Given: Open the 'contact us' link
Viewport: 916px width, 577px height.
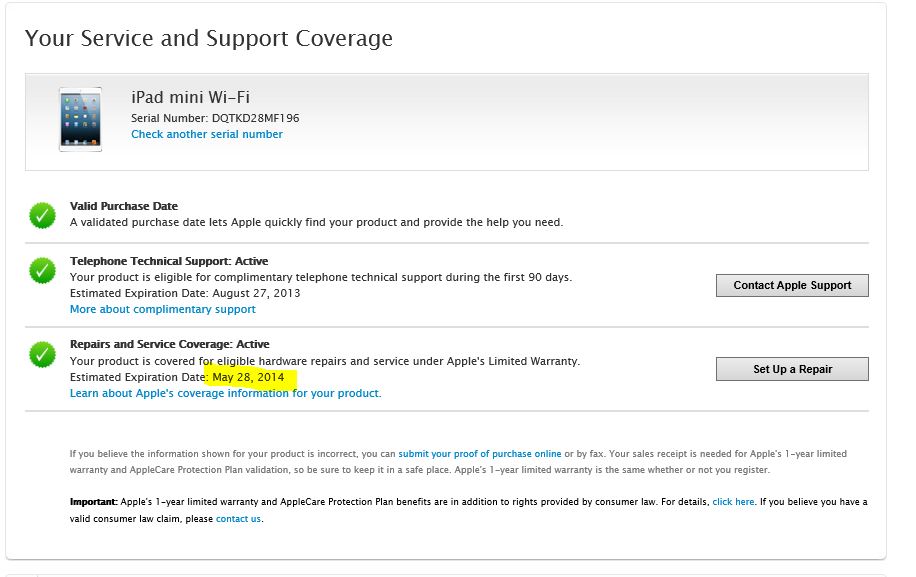Looking at the screenshot, I should click(239, 519).
